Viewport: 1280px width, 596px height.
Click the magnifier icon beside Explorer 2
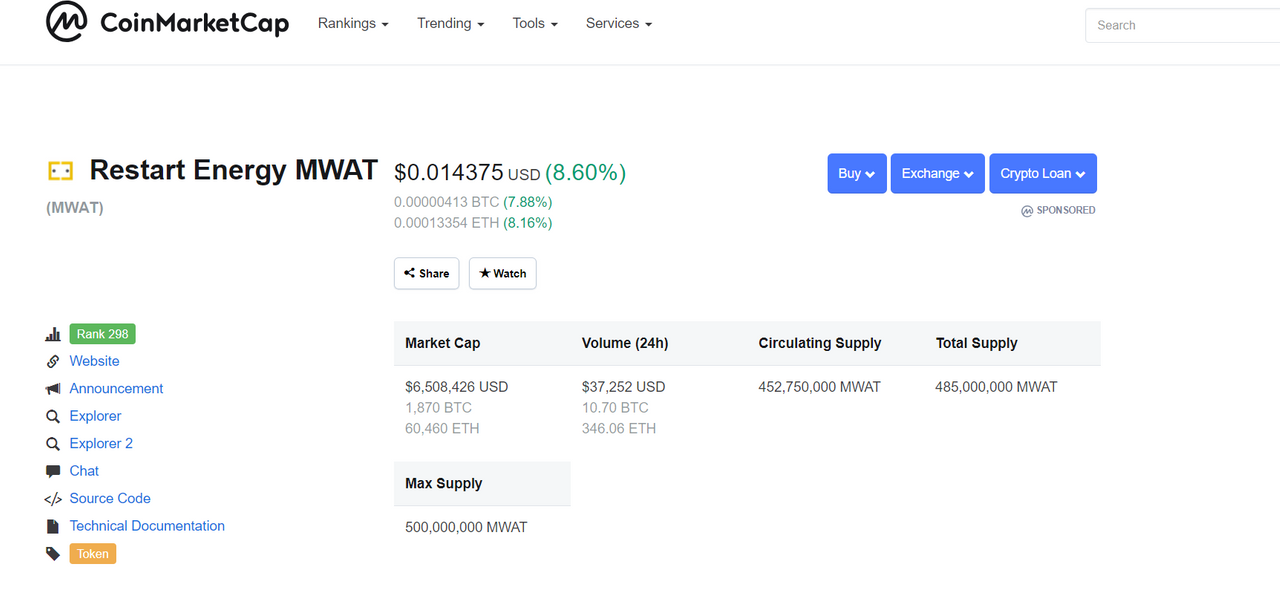pos(53,444)
